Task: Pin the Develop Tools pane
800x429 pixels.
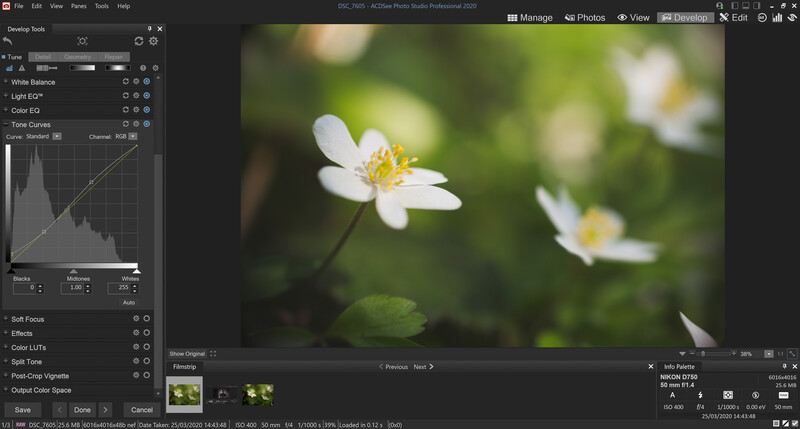Action: (149, 29)
